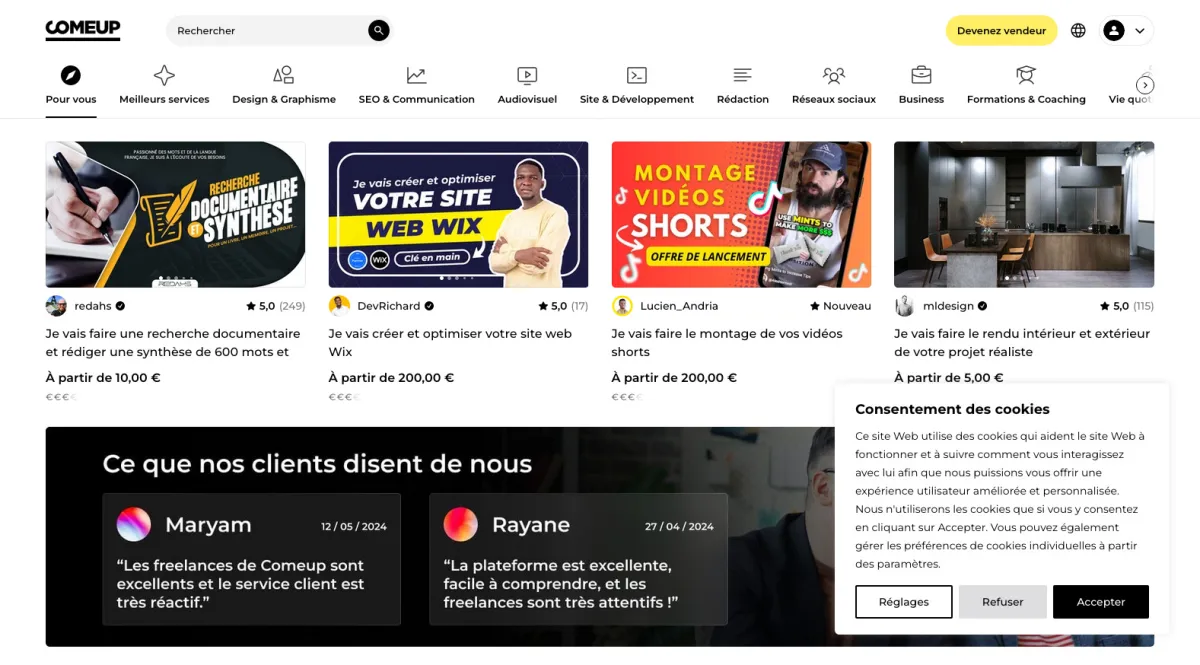The image size is (1200, 665).
Task: Click the mldesign seller avatar
Action: pos(905,306)
